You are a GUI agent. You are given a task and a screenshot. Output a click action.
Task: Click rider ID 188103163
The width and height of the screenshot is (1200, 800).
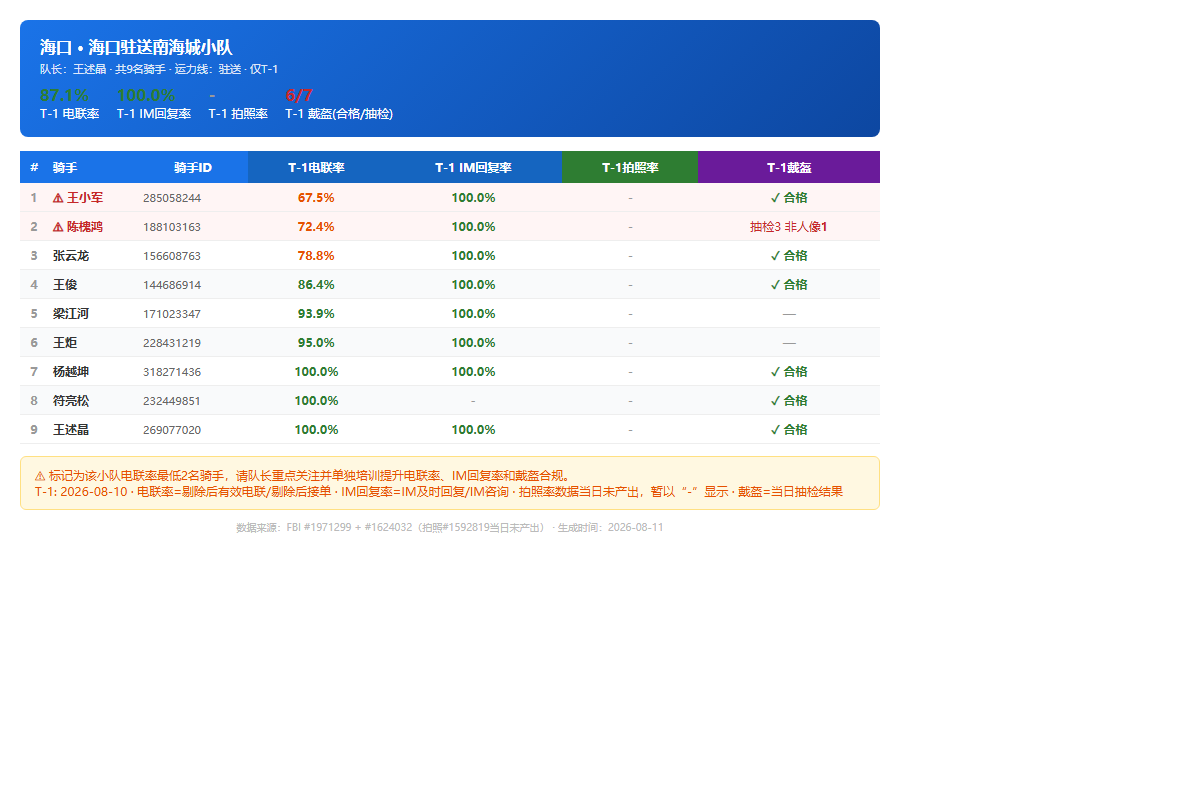[172, 227]
